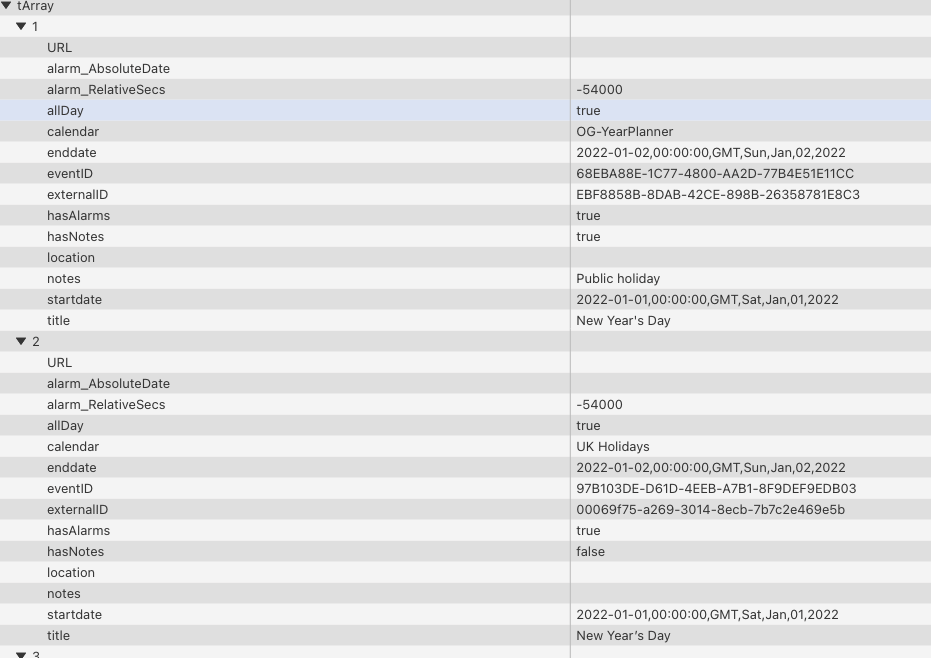This screenshot has height=658, width=931.
Task: Select the URL key under item 2
Action: pyautogui.click(x=59, y=363)
